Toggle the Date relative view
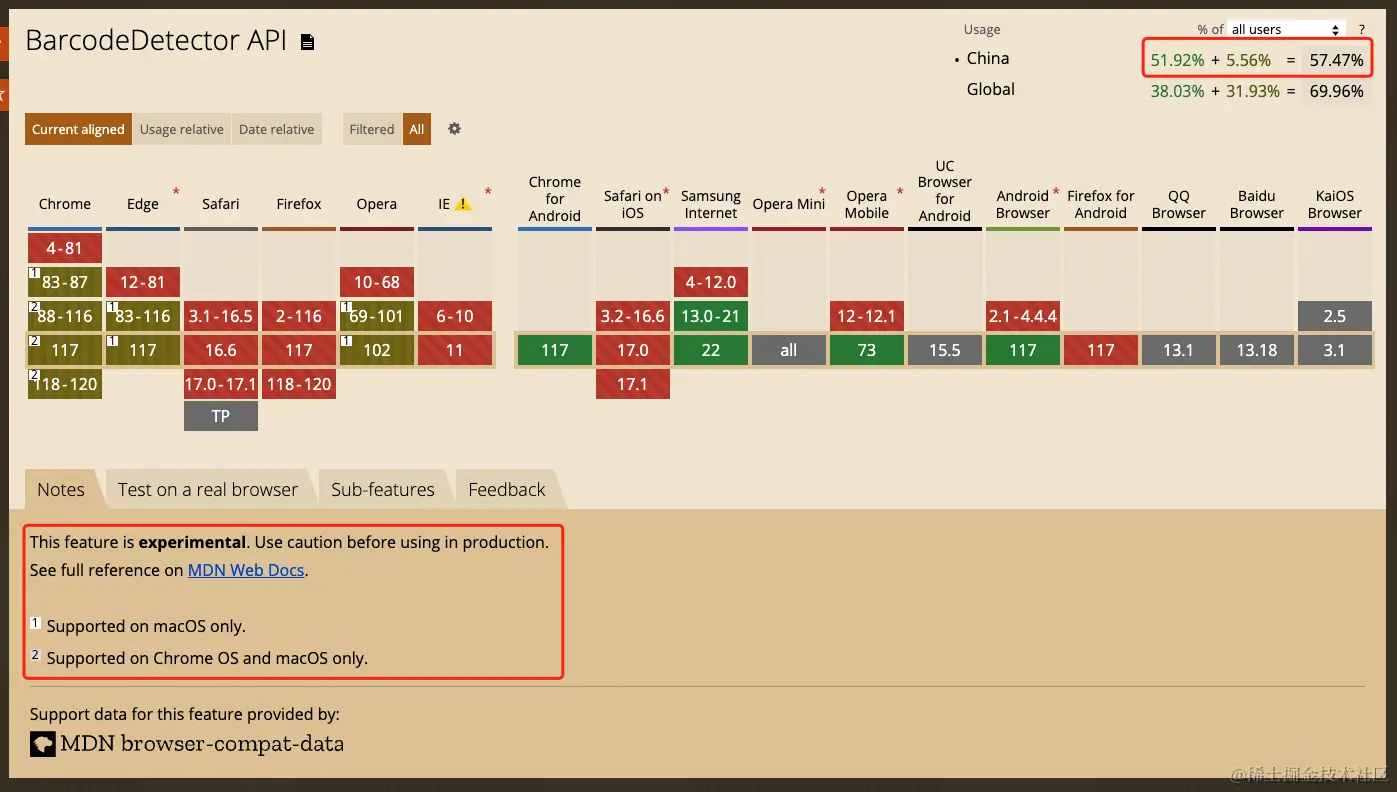This screenshot has height=792, width=1397. click(x=277, y=129)
